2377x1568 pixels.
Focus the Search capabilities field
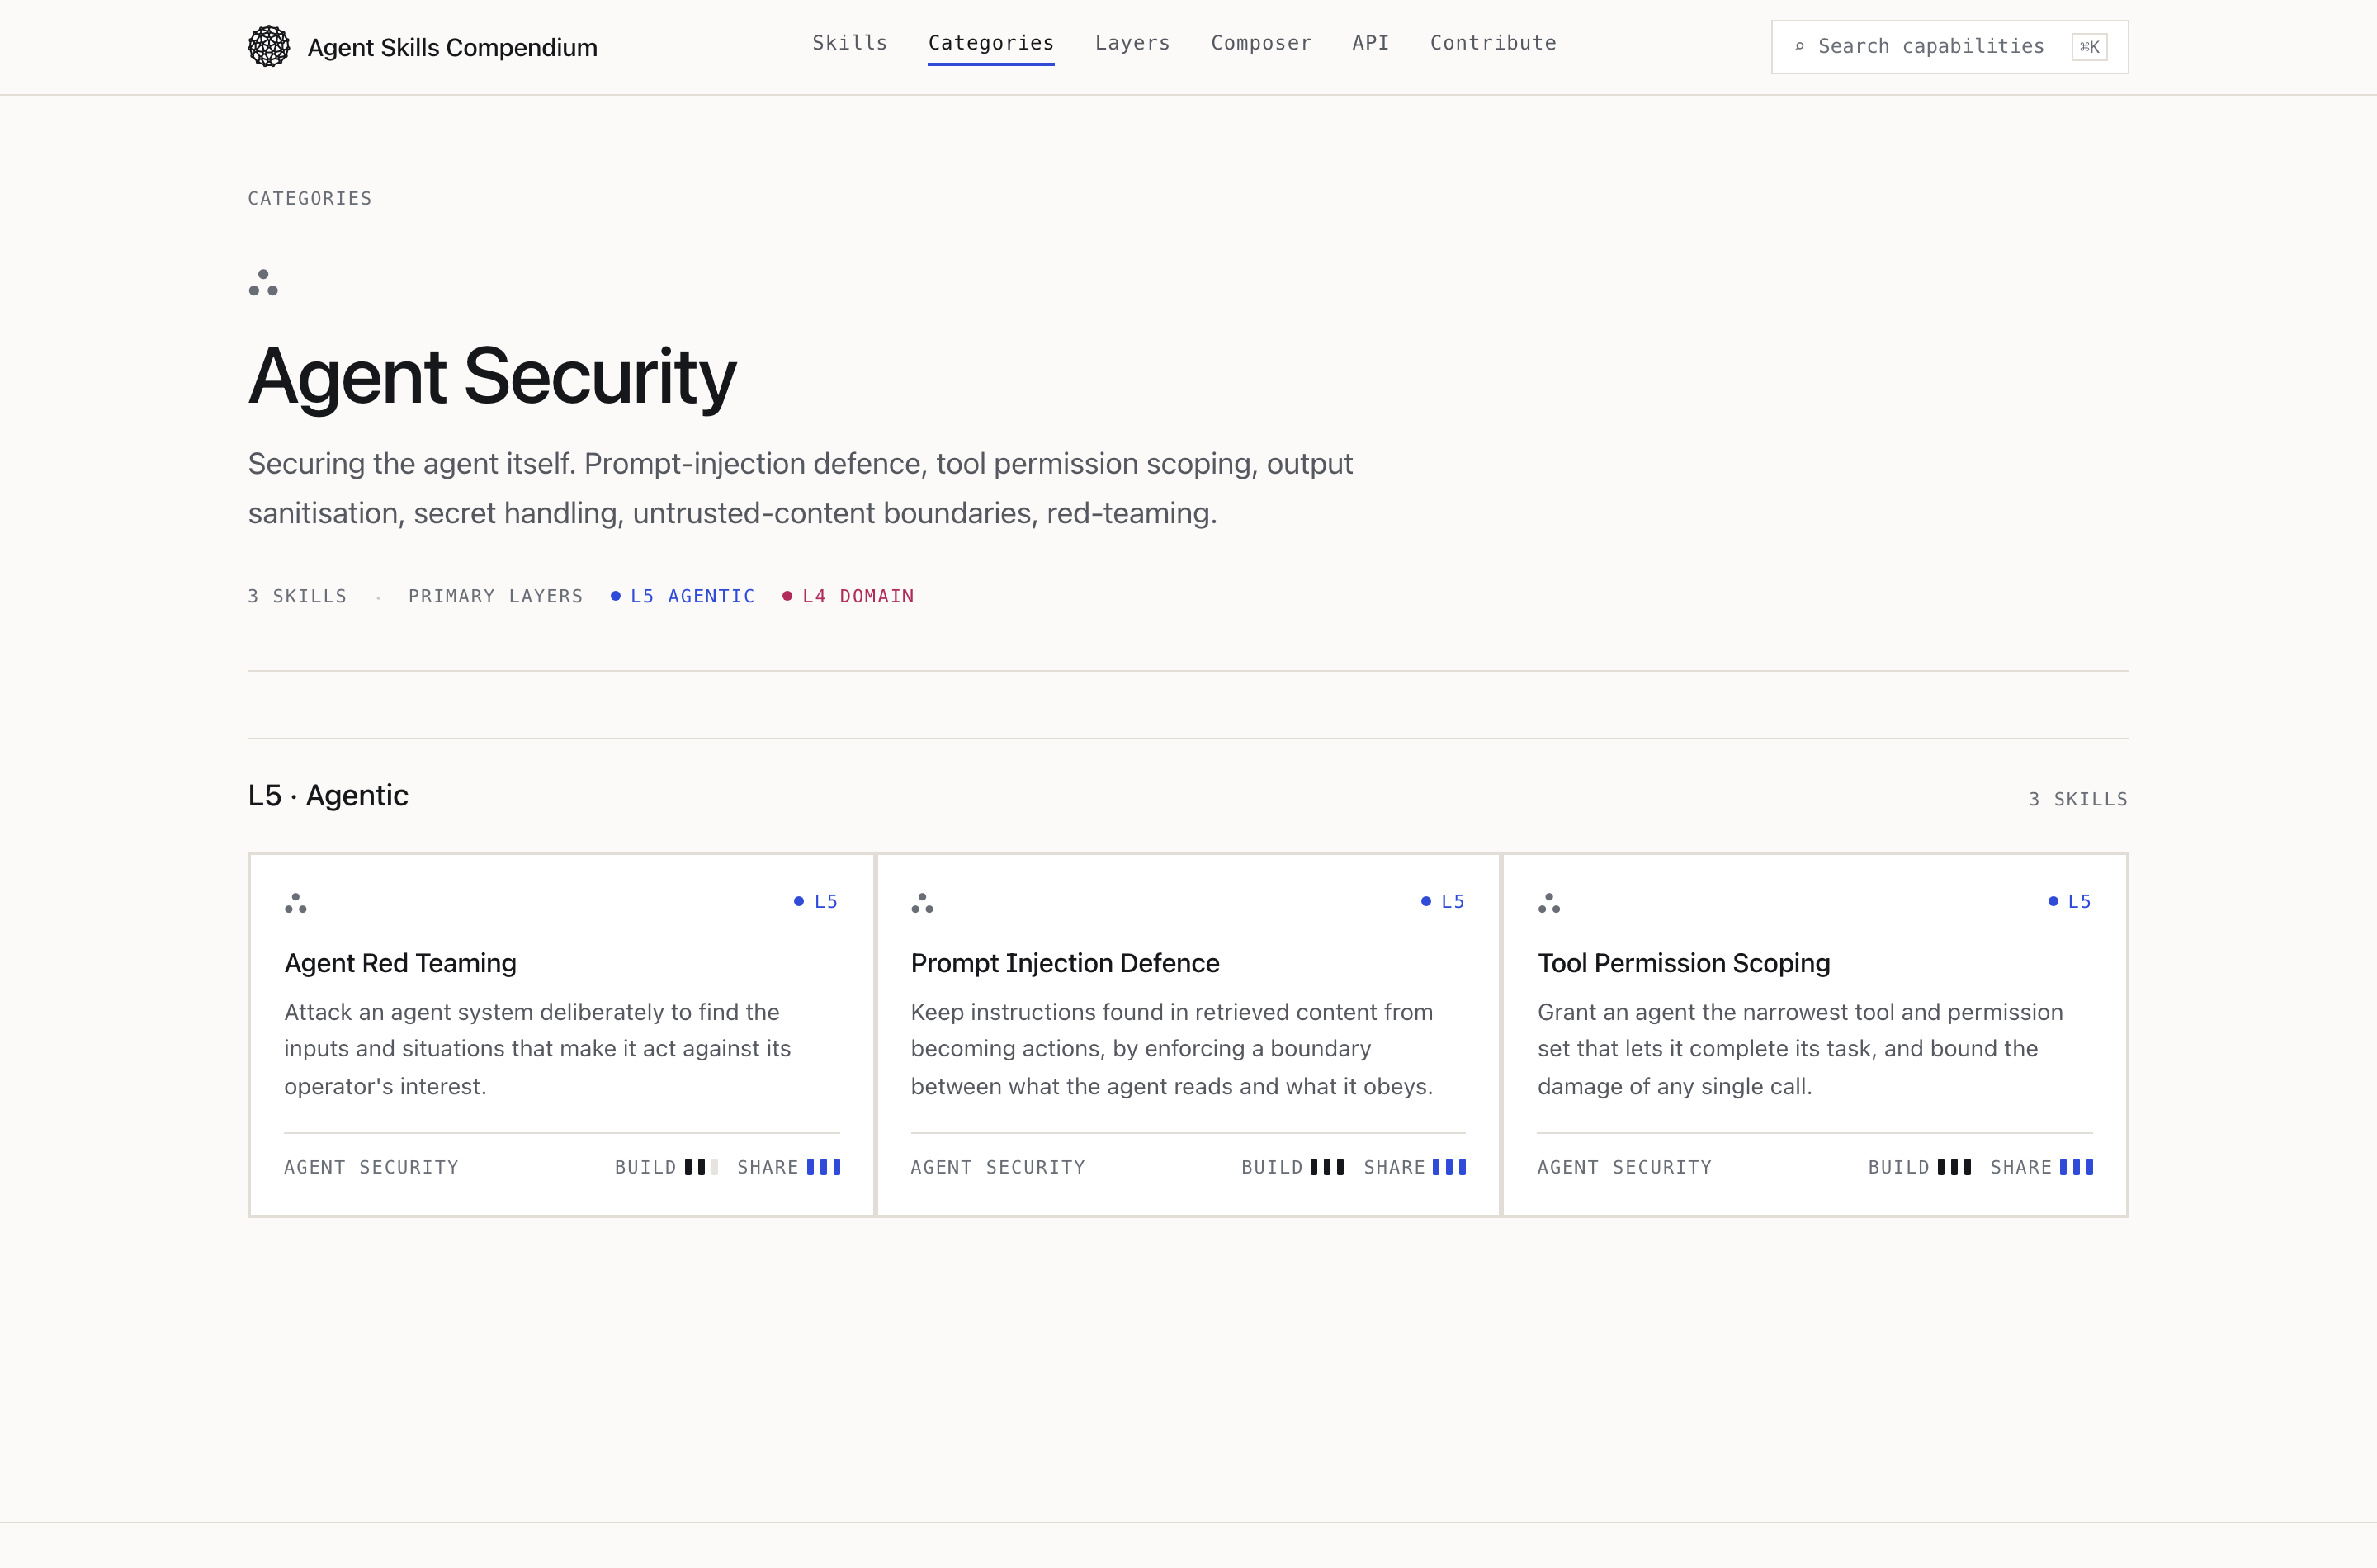pos(1949,47)
